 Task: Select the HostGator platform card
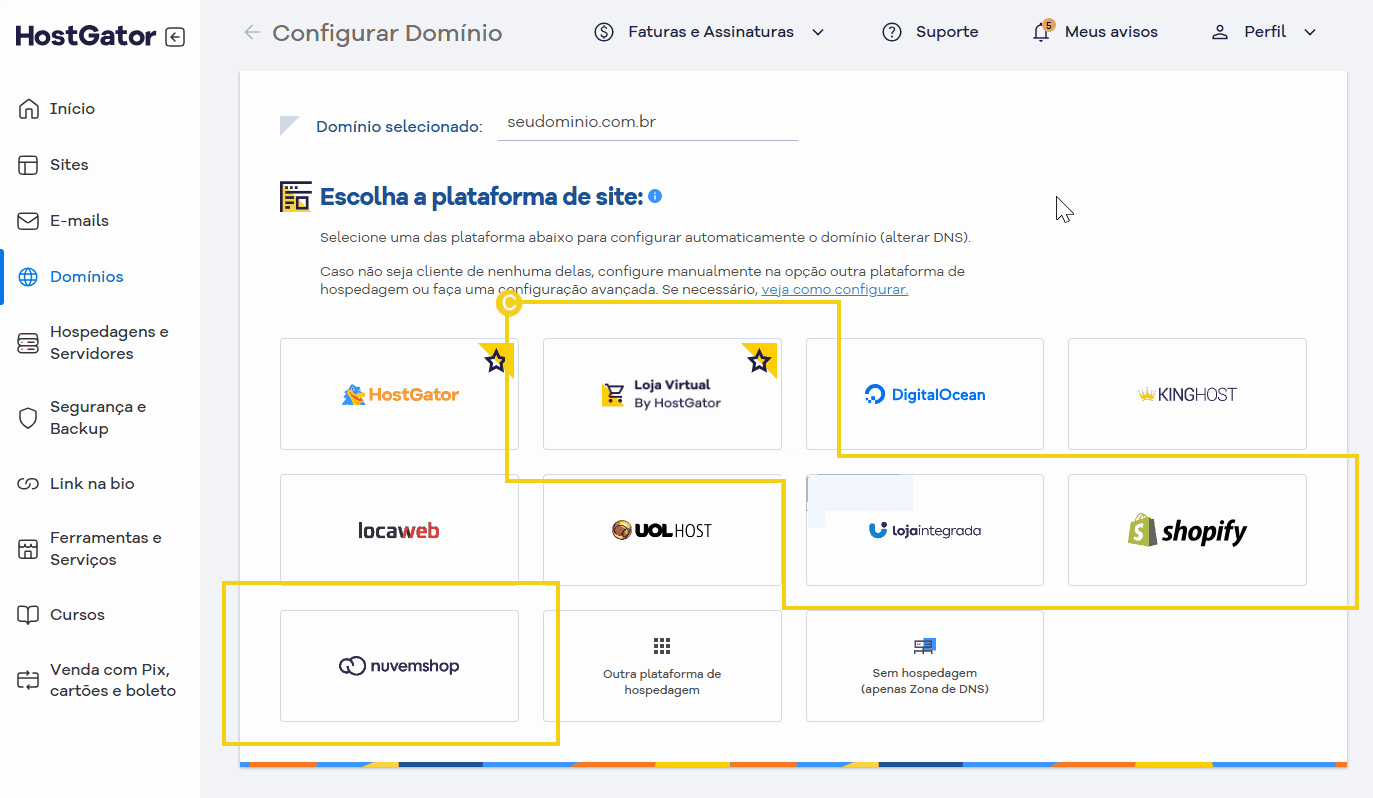(399, 394)
